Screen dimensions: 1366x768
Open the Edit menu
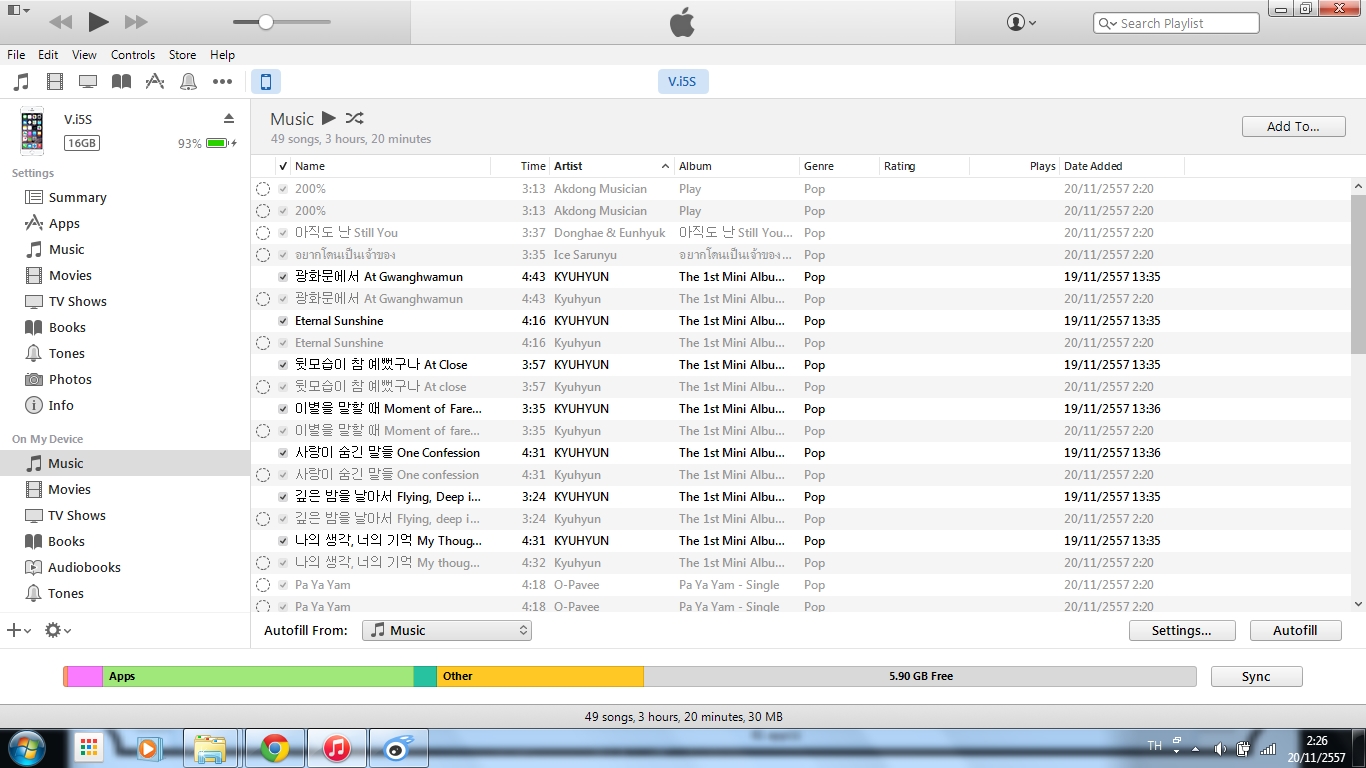(48, 55)
